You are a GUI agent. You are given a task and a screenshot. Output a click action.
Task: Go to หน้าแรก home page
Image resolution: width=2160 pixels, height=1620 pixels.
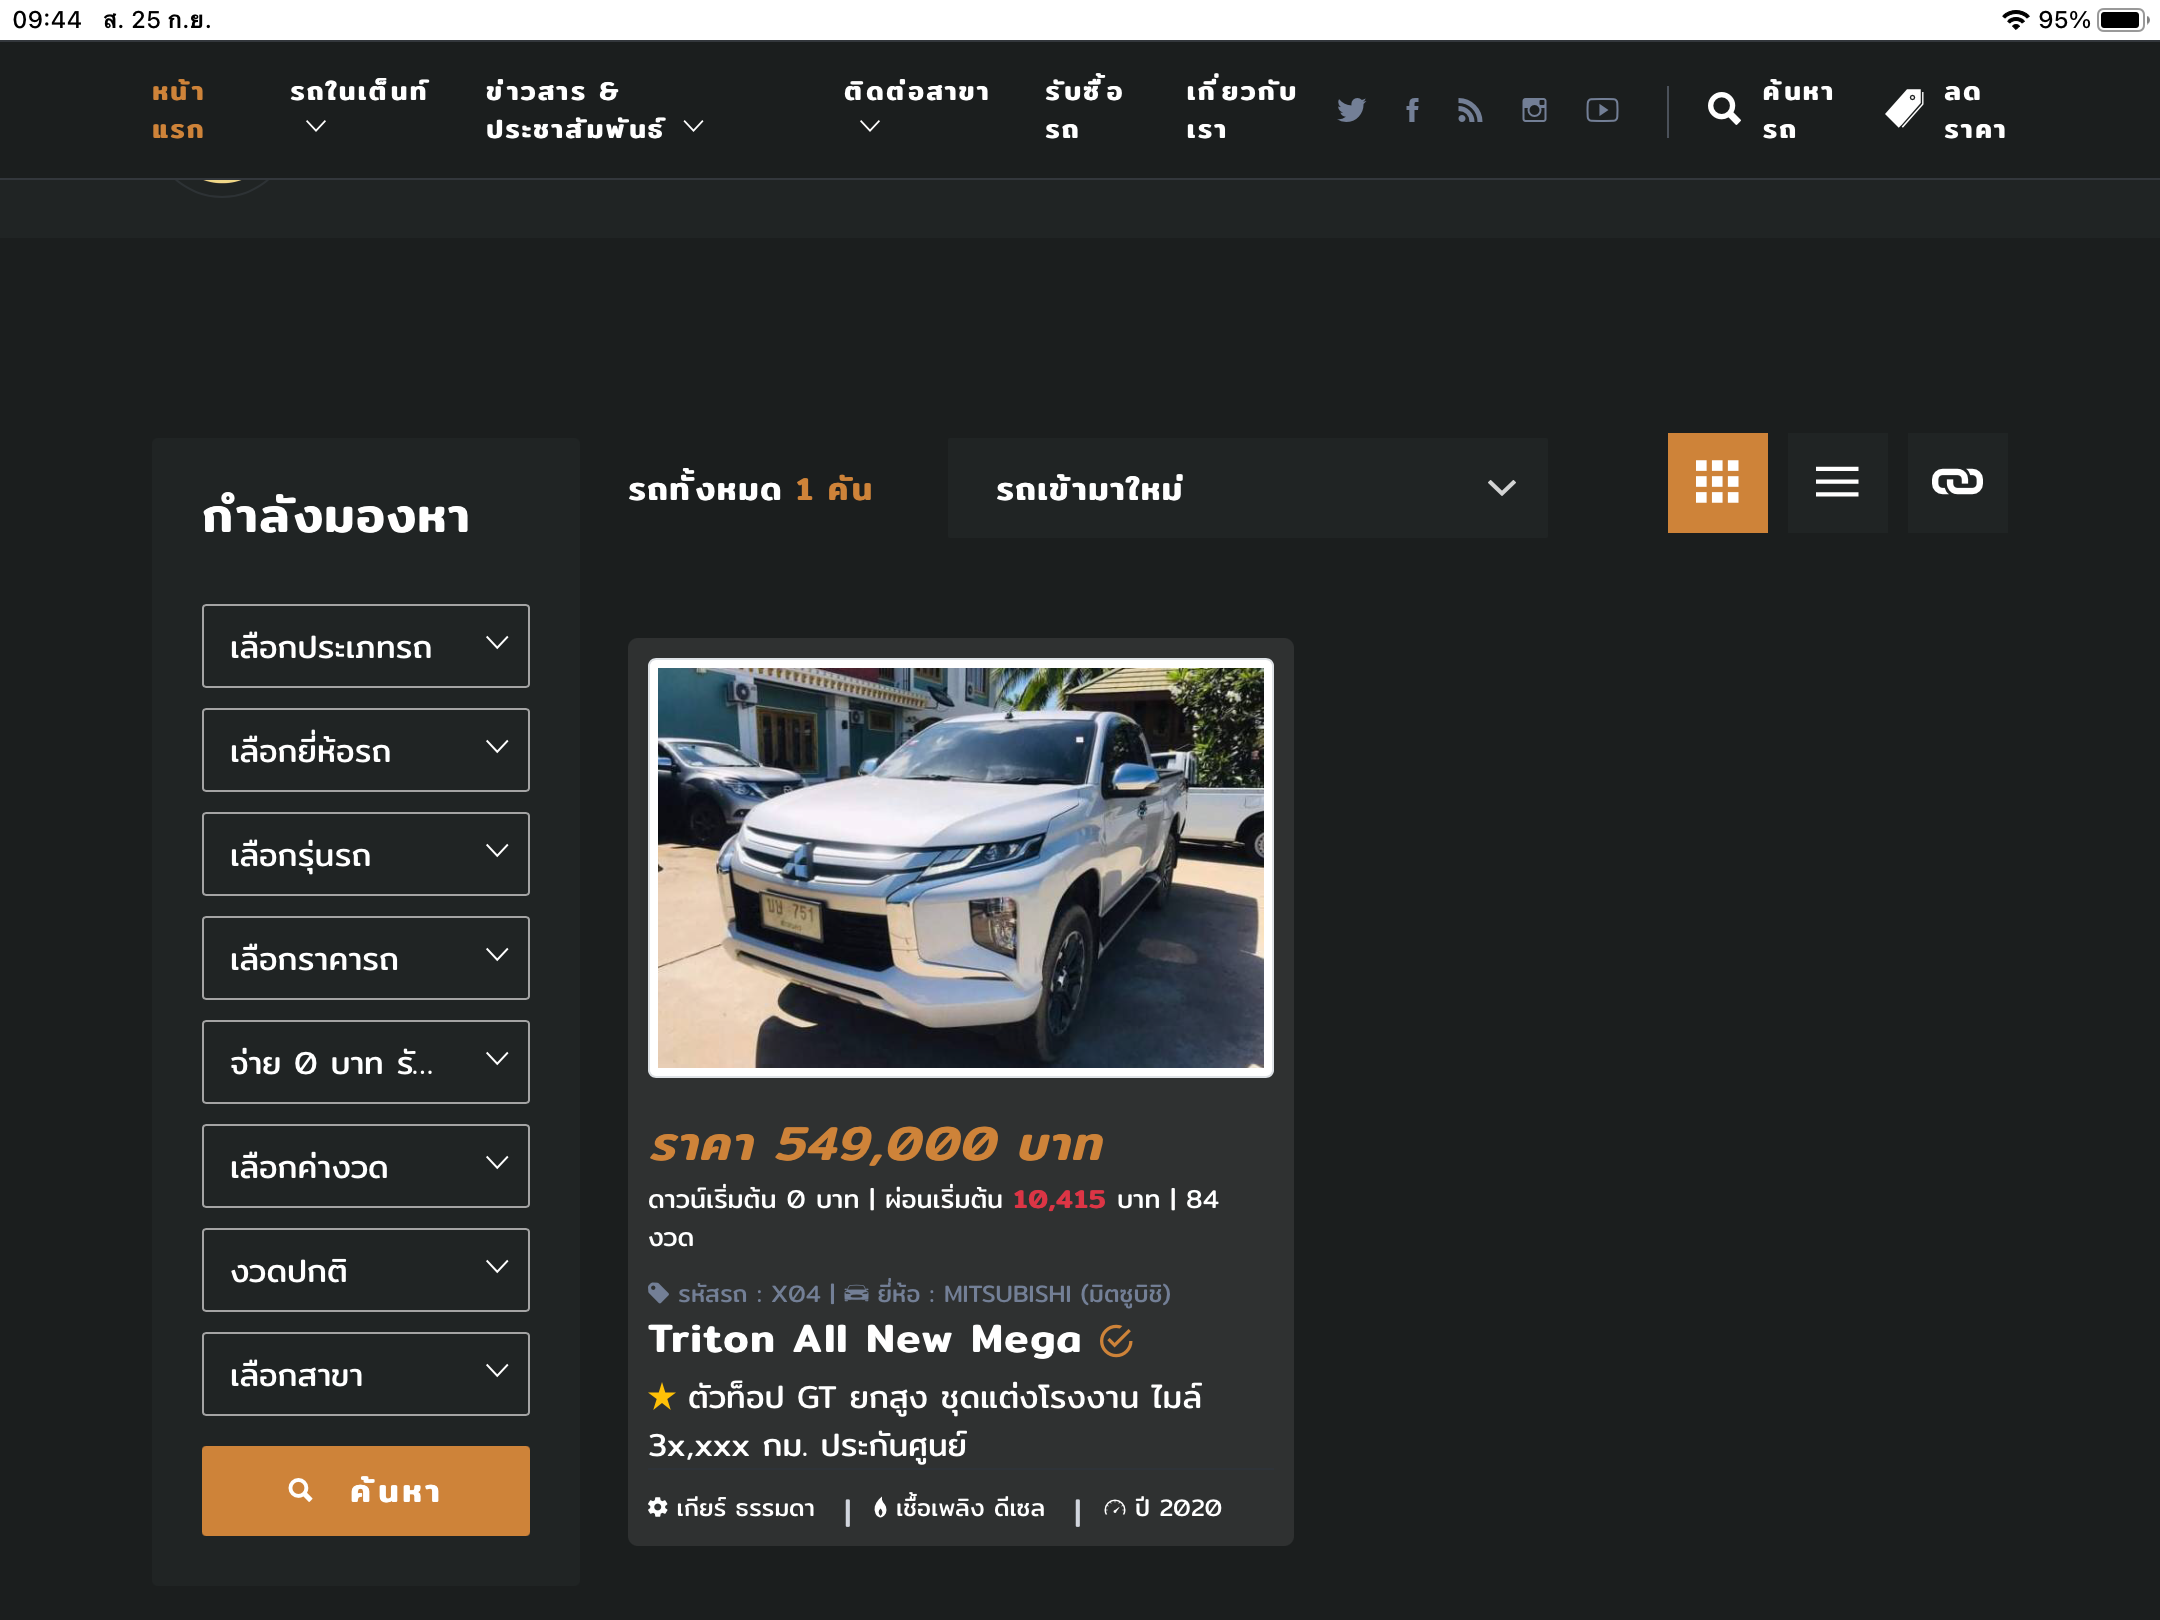click(178, 110)
